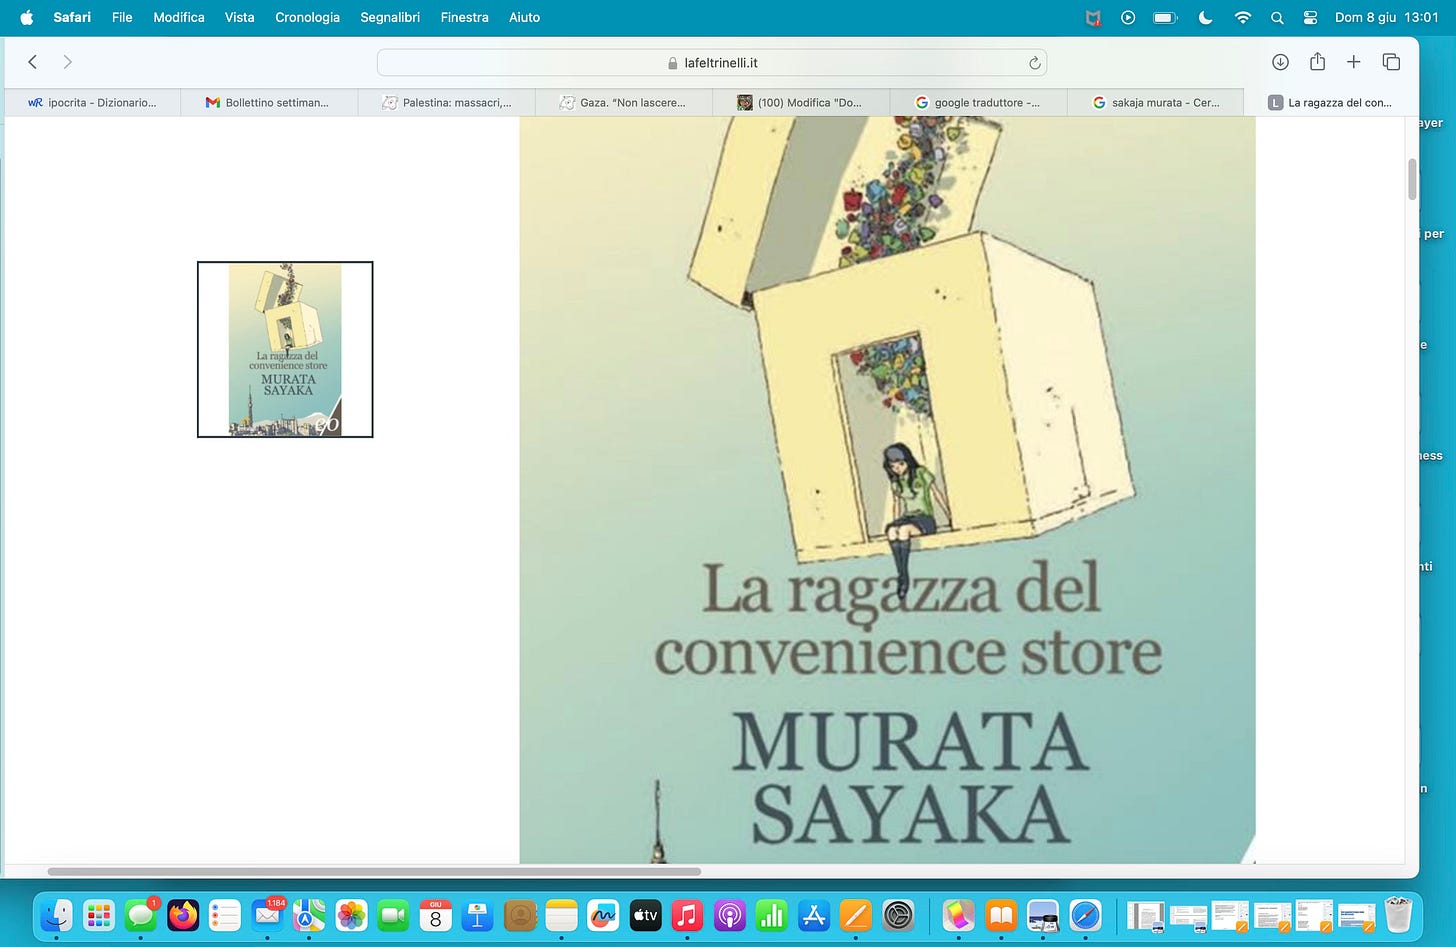Click the date and time in menu bar
The image size is (1456, 947).
coord(1386,17)
